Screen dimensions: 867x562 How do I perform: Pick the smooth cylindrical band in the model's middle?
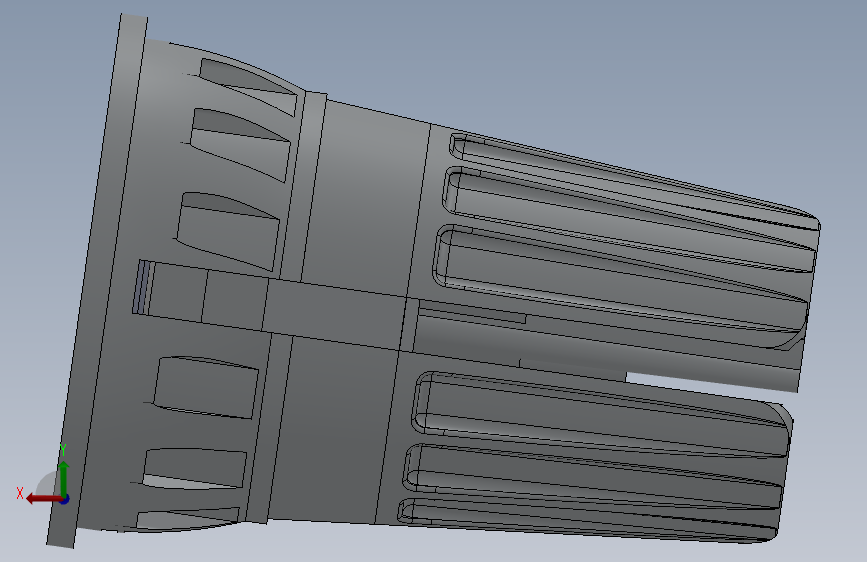[x=354, y=221]
